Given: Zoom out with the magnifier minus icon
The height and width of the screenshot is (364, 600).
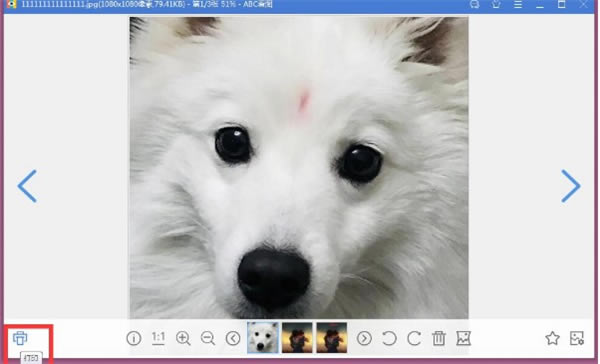Looking at the screenshot, I should pos(208,338).
